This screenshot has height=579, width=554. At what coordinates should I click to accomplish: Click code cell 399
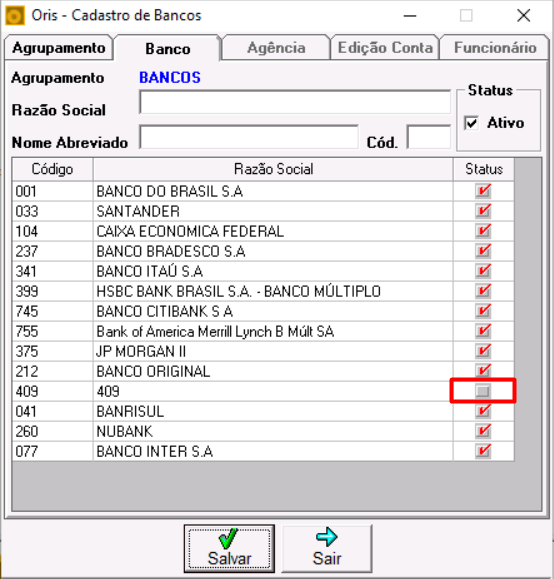(52, 291)
